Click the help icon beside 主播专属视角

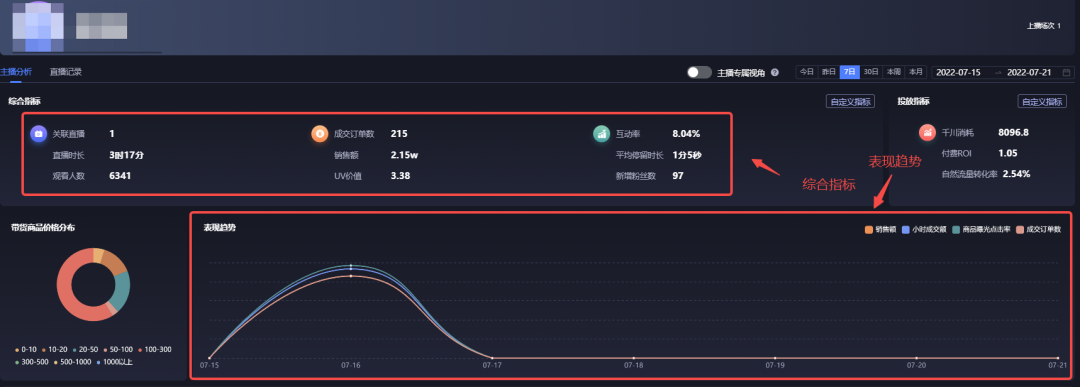[775, 72]
